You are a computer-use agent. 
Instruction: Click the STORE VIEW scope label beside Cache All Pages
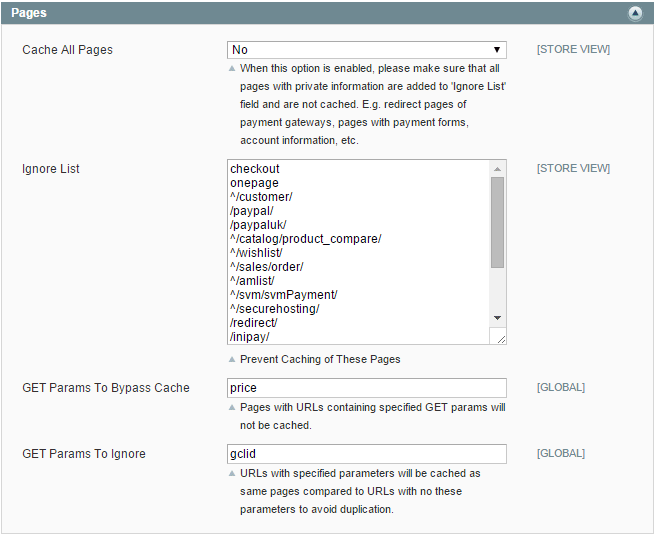[x=573, y=50]
